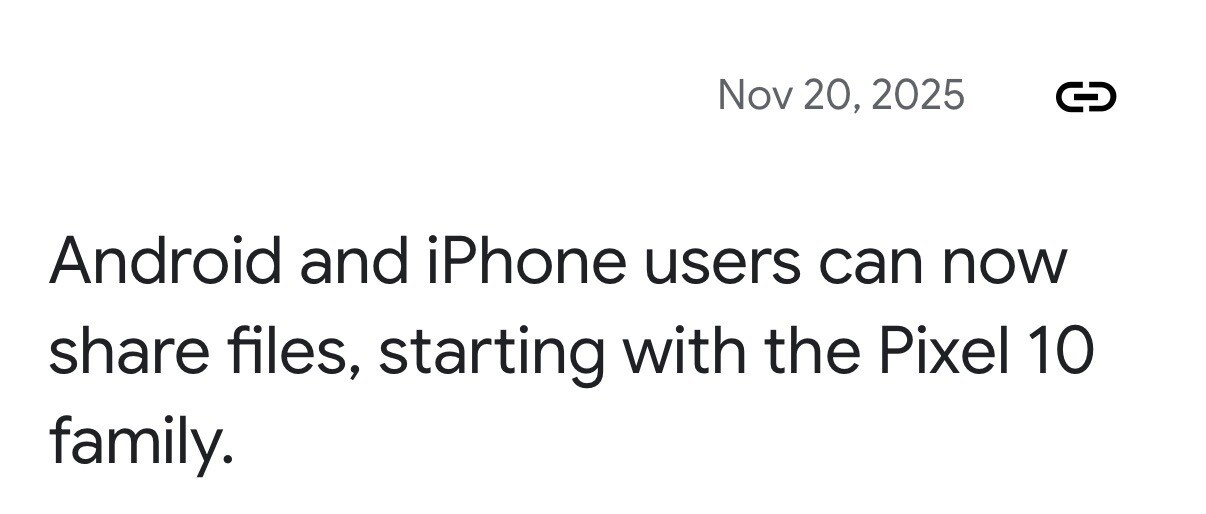Click the year "2025" in the date
Image resolution: width=1206 pixels, height=514 pixels.
coord(918,96)
